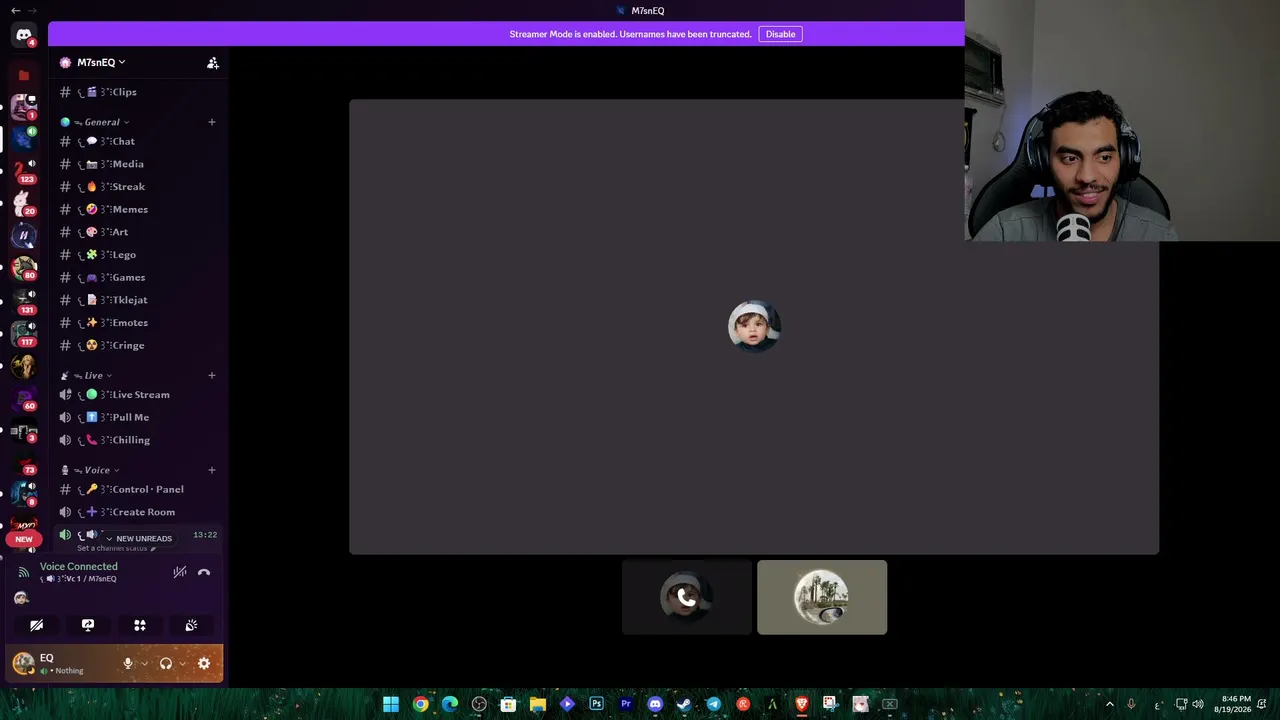Screen dimensions: 1280x720
Task: Open the bunny server with 20 badge
Action: point(24,203)
